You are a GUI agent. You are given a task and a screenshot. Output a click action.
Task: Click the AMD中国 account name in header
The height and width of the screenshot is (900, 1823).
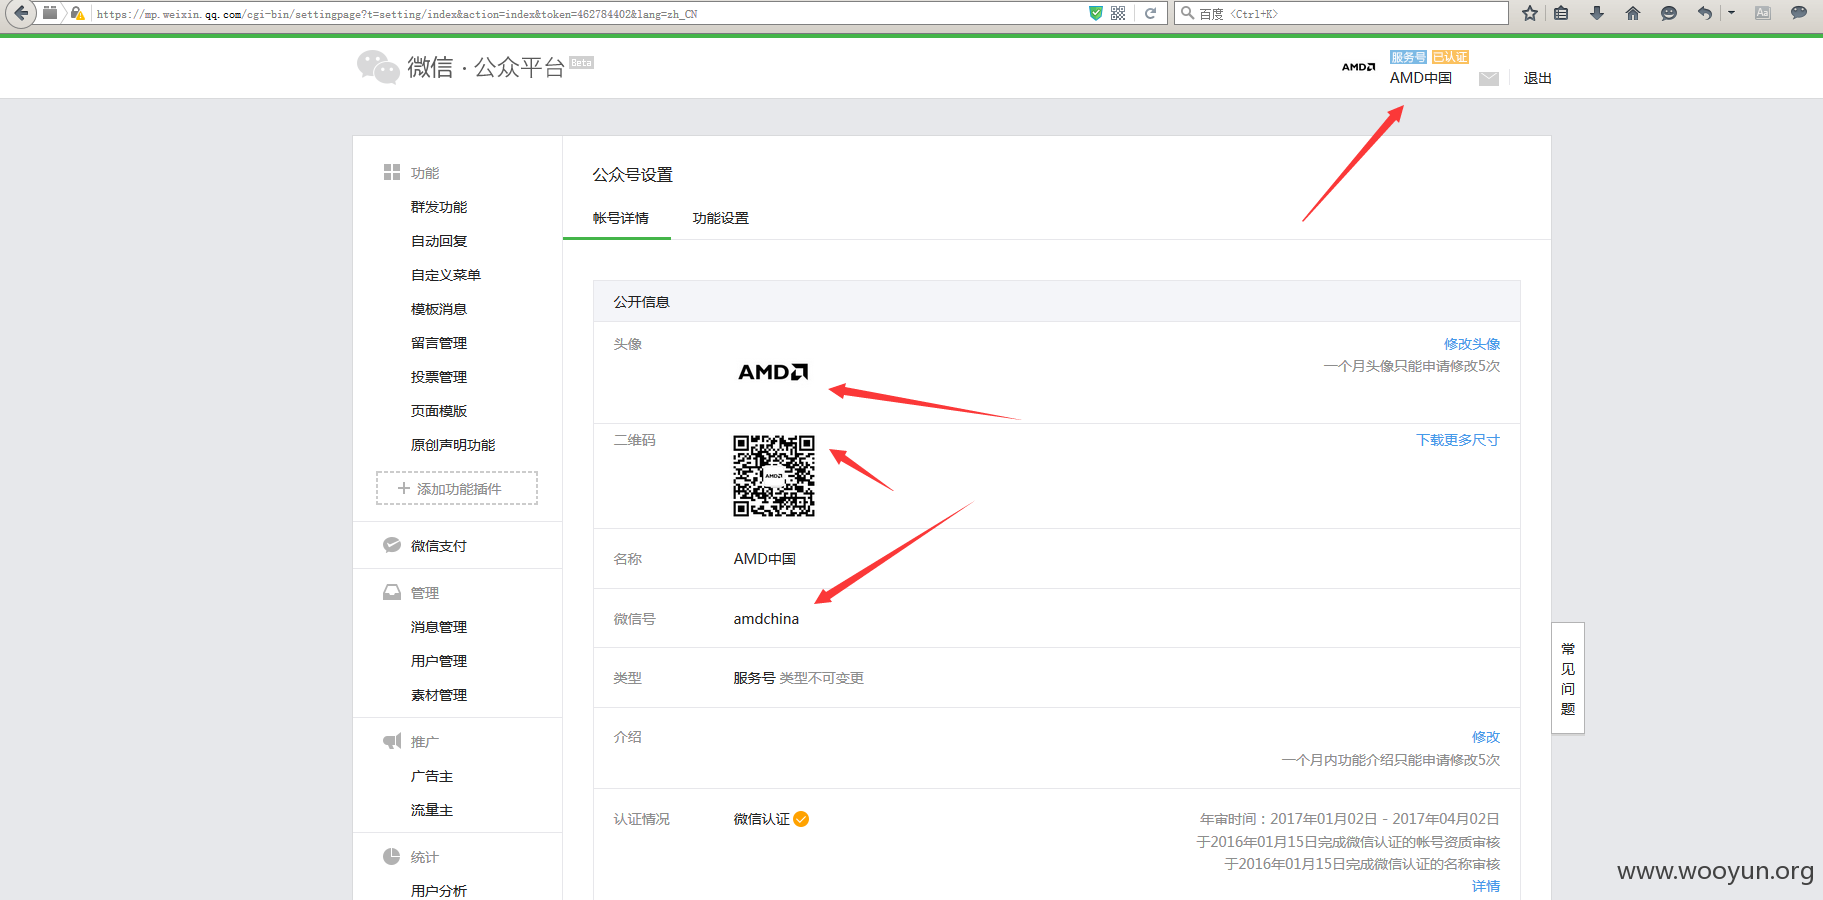coord(1421,78)
